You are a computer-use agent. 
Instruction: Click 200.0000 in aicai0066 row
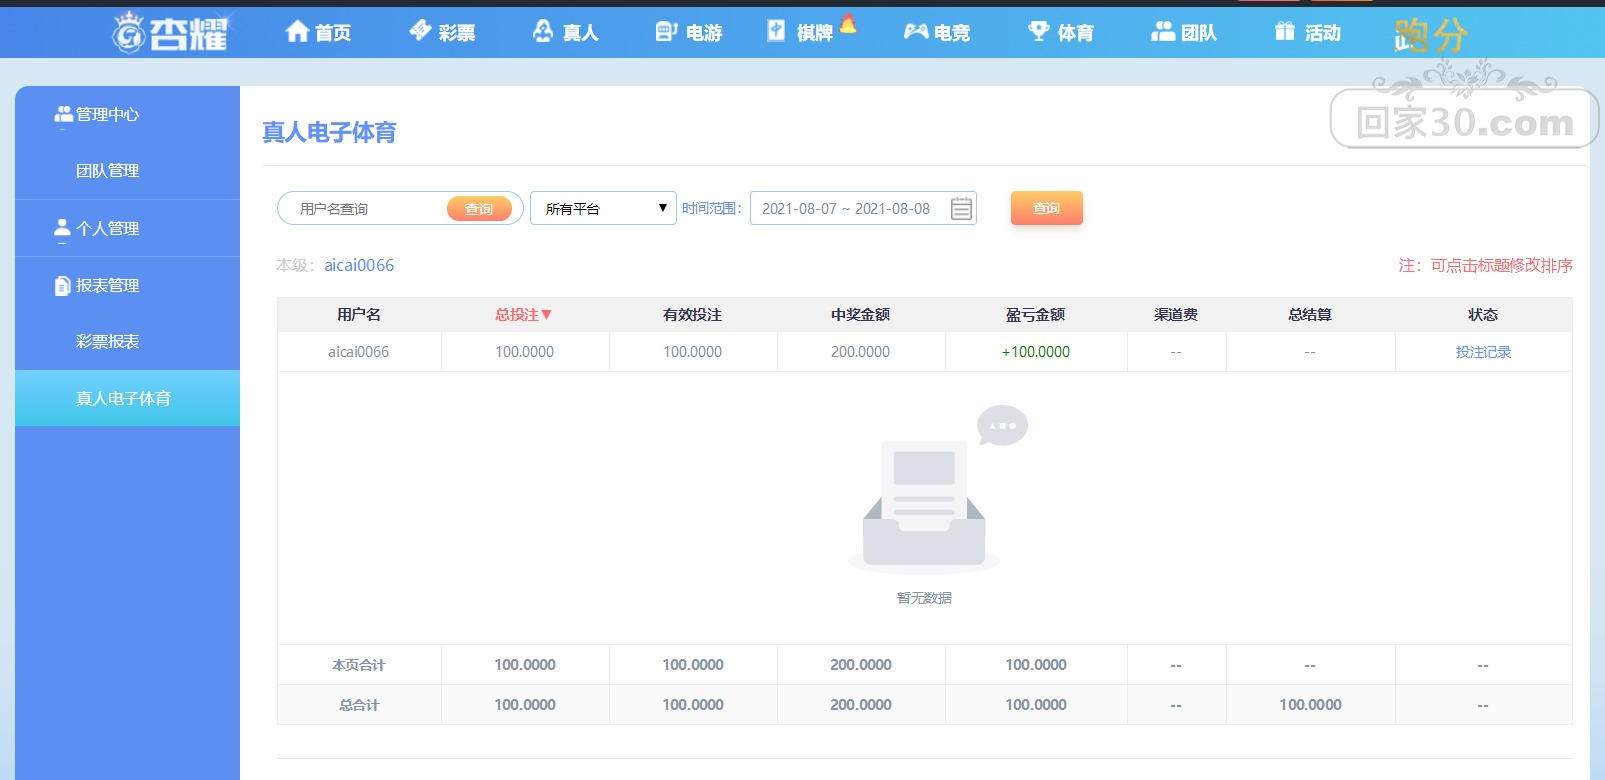[x=860, y=352]
